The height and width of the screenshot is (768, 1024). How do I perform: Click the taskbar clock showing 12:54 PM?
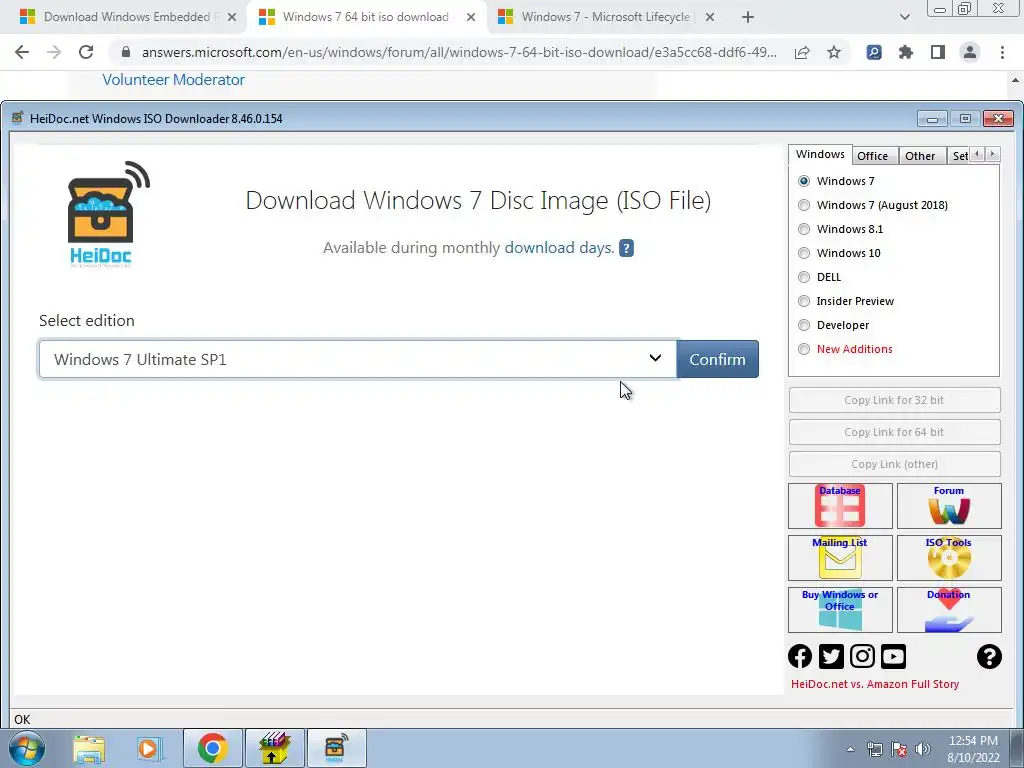[x=973, y=749]
